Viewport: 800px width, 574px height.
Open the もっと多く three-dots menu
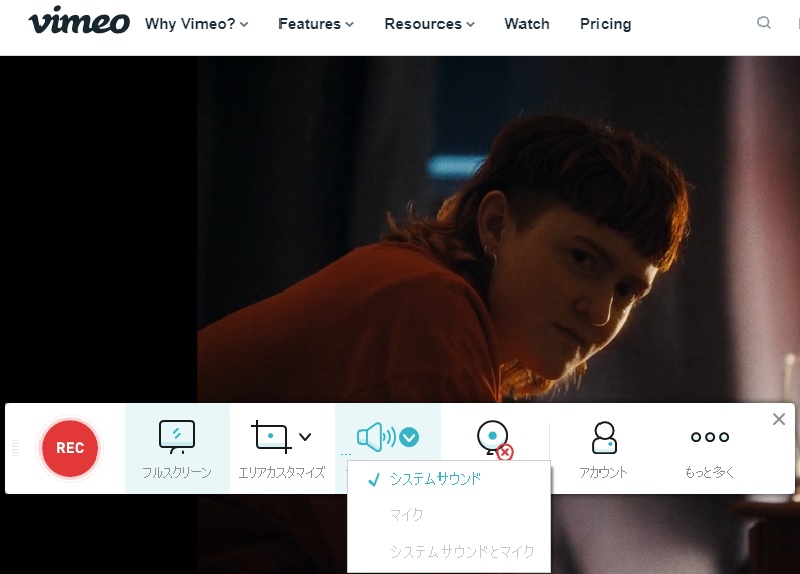coord(710,438)
